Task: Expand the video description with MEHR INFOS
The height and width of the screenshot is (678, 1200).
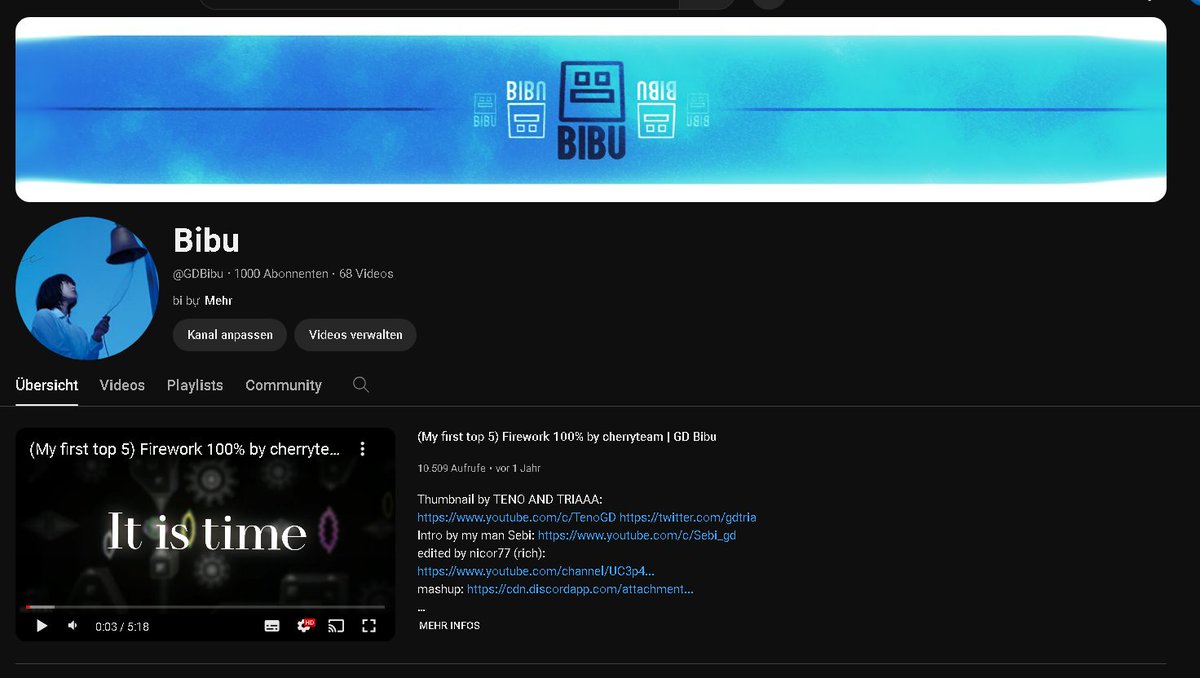Action: point(447,625)
